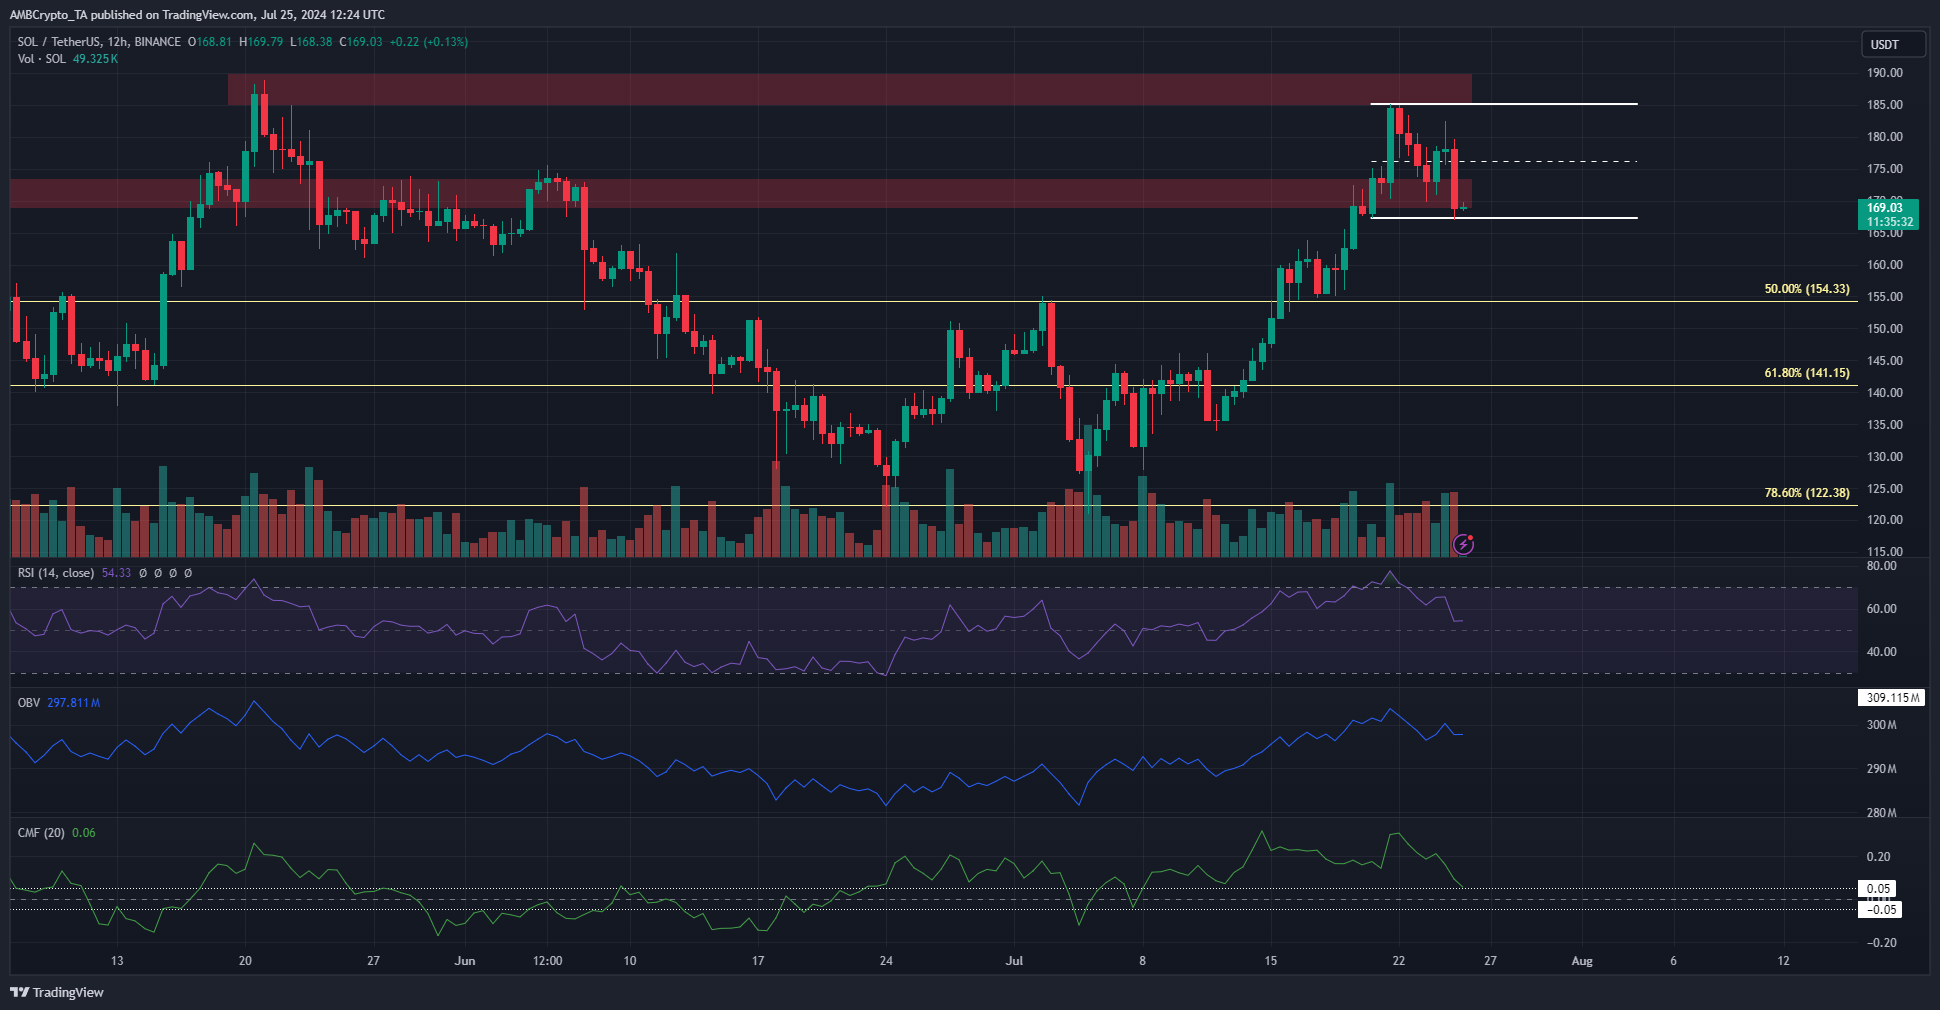Click the 22 date label on time axis

tap(1398, 961)
